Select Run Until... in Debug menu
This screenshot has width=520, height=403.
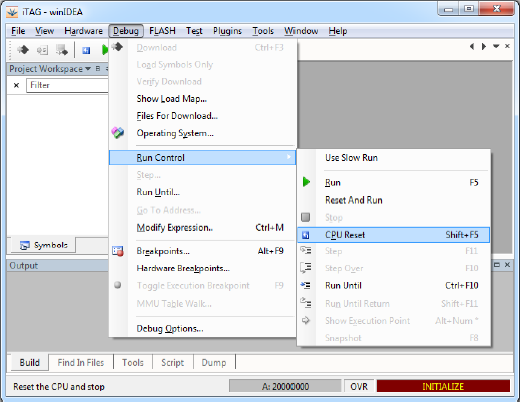[x=202, y=192]
